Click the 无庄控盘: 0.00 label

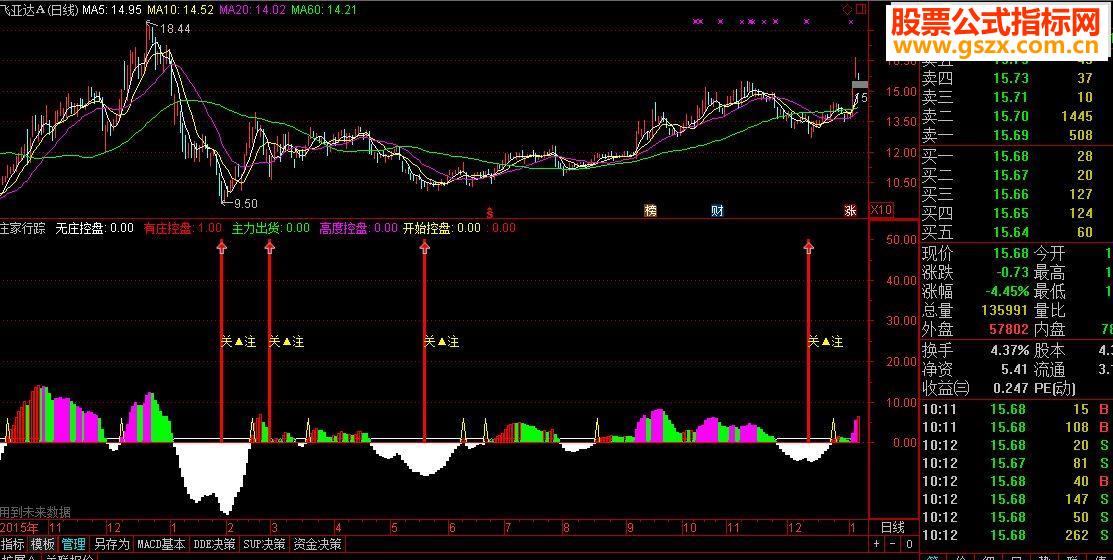(x=94, y=228)
